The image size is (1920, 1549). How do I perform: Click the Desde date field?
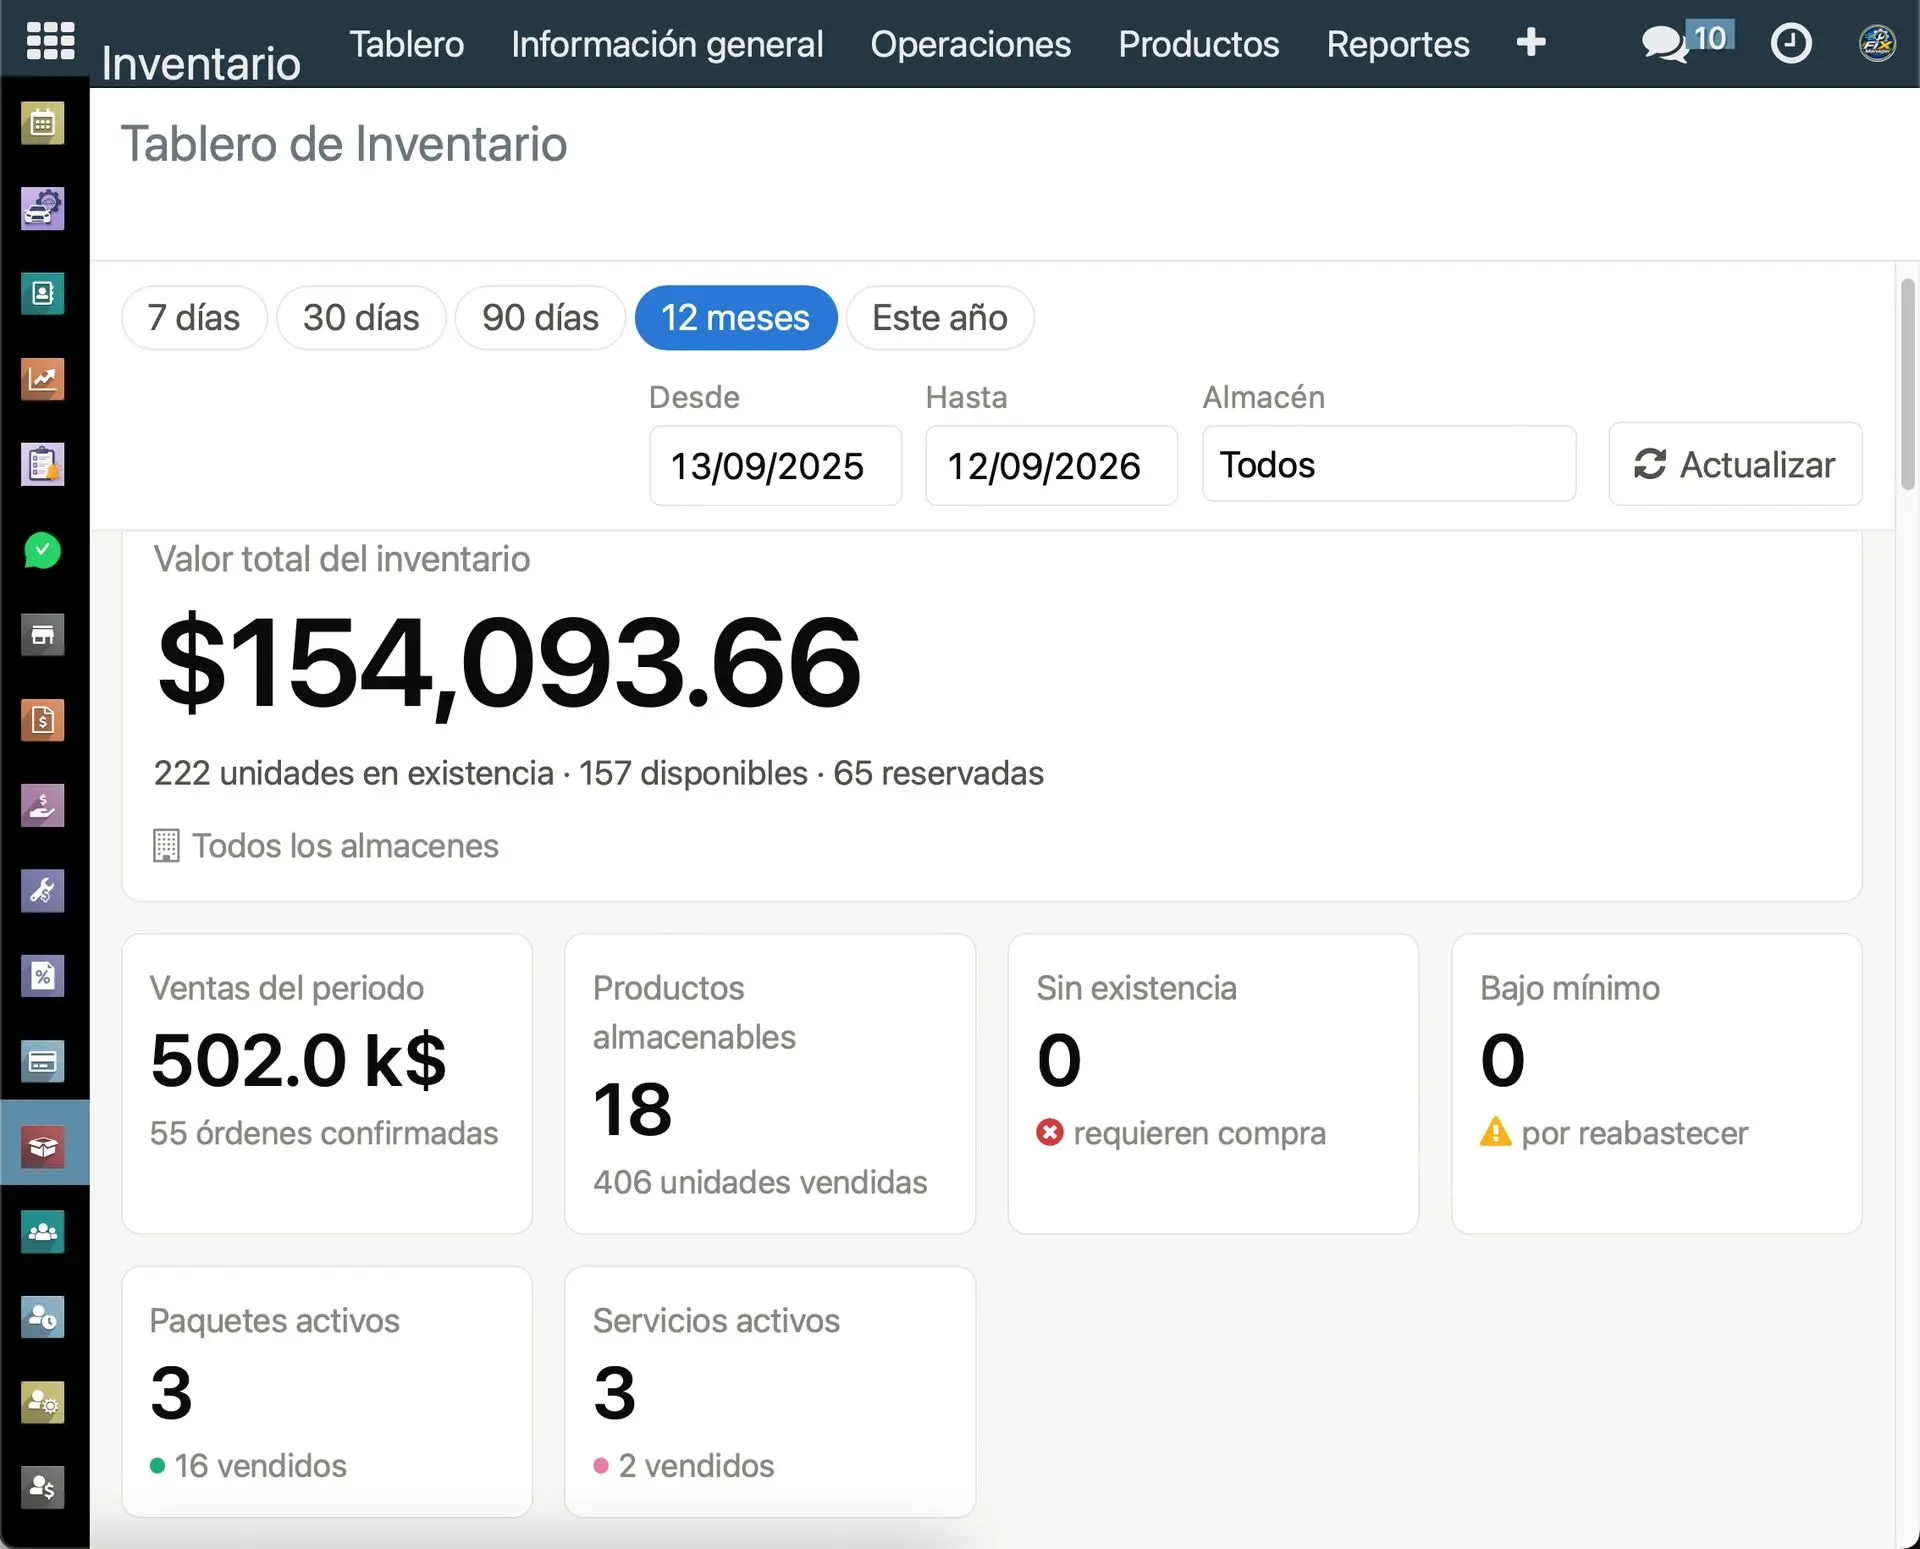coord(775,466)
